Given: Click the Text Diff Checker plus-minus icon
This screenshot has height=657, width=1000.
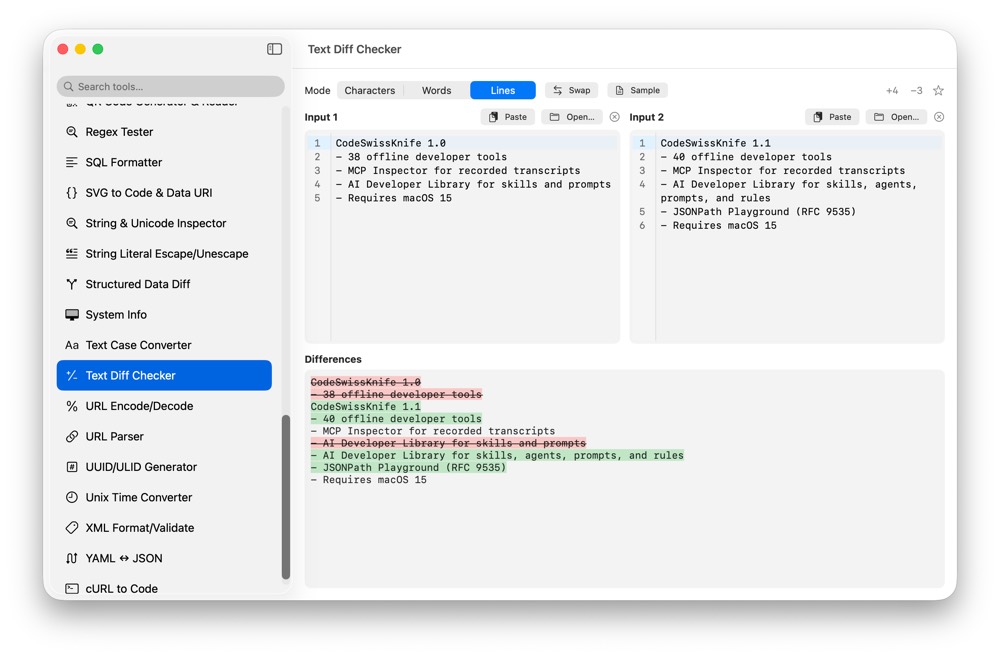Looking at the screenshot, I should click(x=71, y=375).
